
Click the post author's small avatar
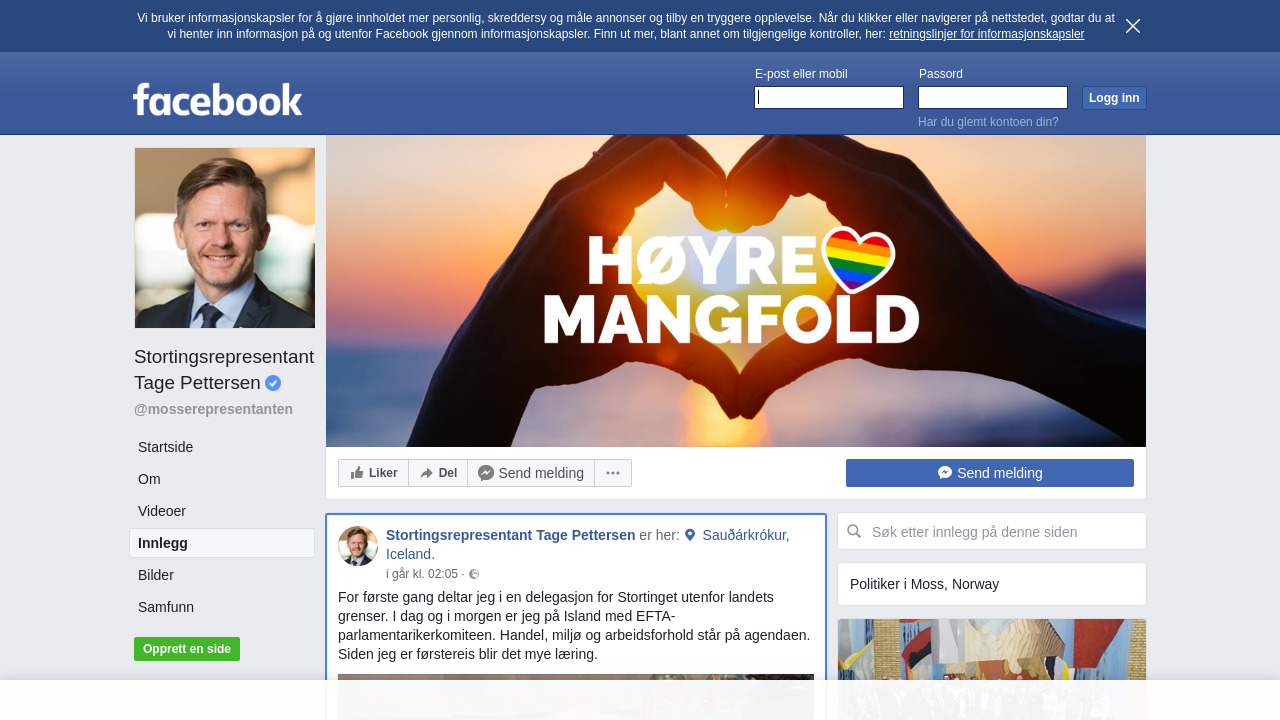[358, 546]
